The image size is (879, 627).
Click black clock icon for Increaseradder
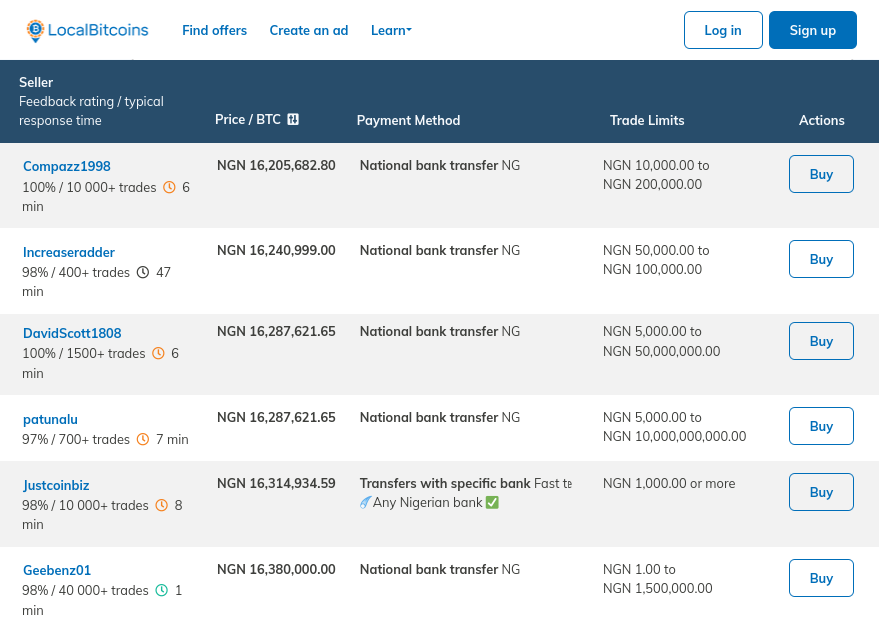click(143, 272)
